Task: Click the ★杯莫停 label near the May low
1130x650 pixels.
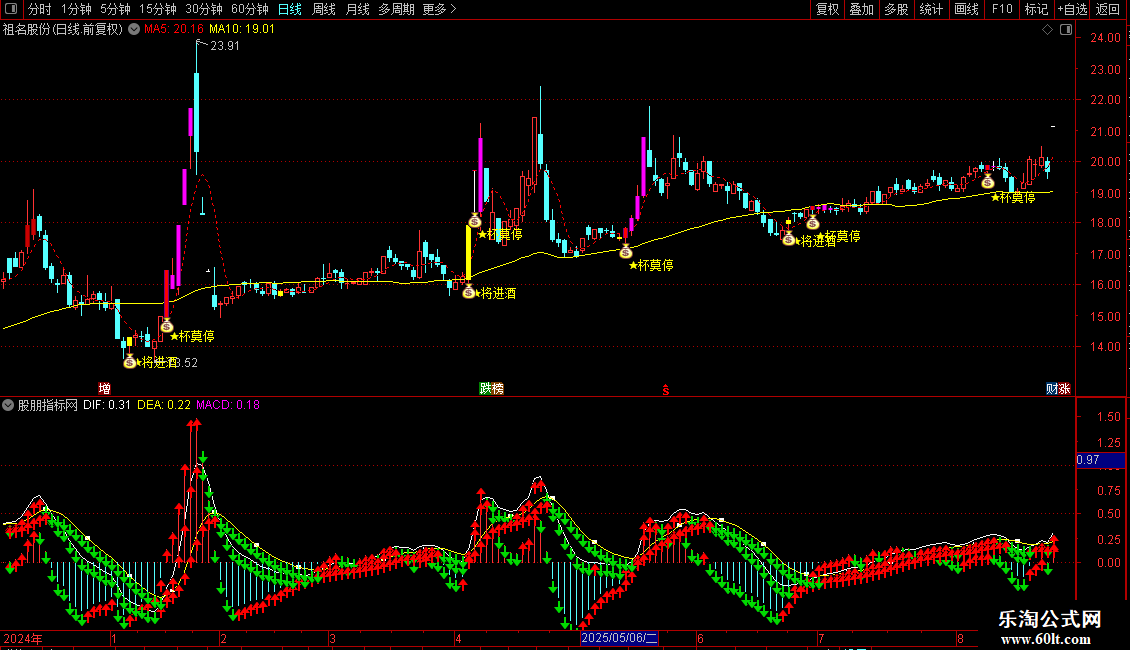Action: (x=651, y=265)
